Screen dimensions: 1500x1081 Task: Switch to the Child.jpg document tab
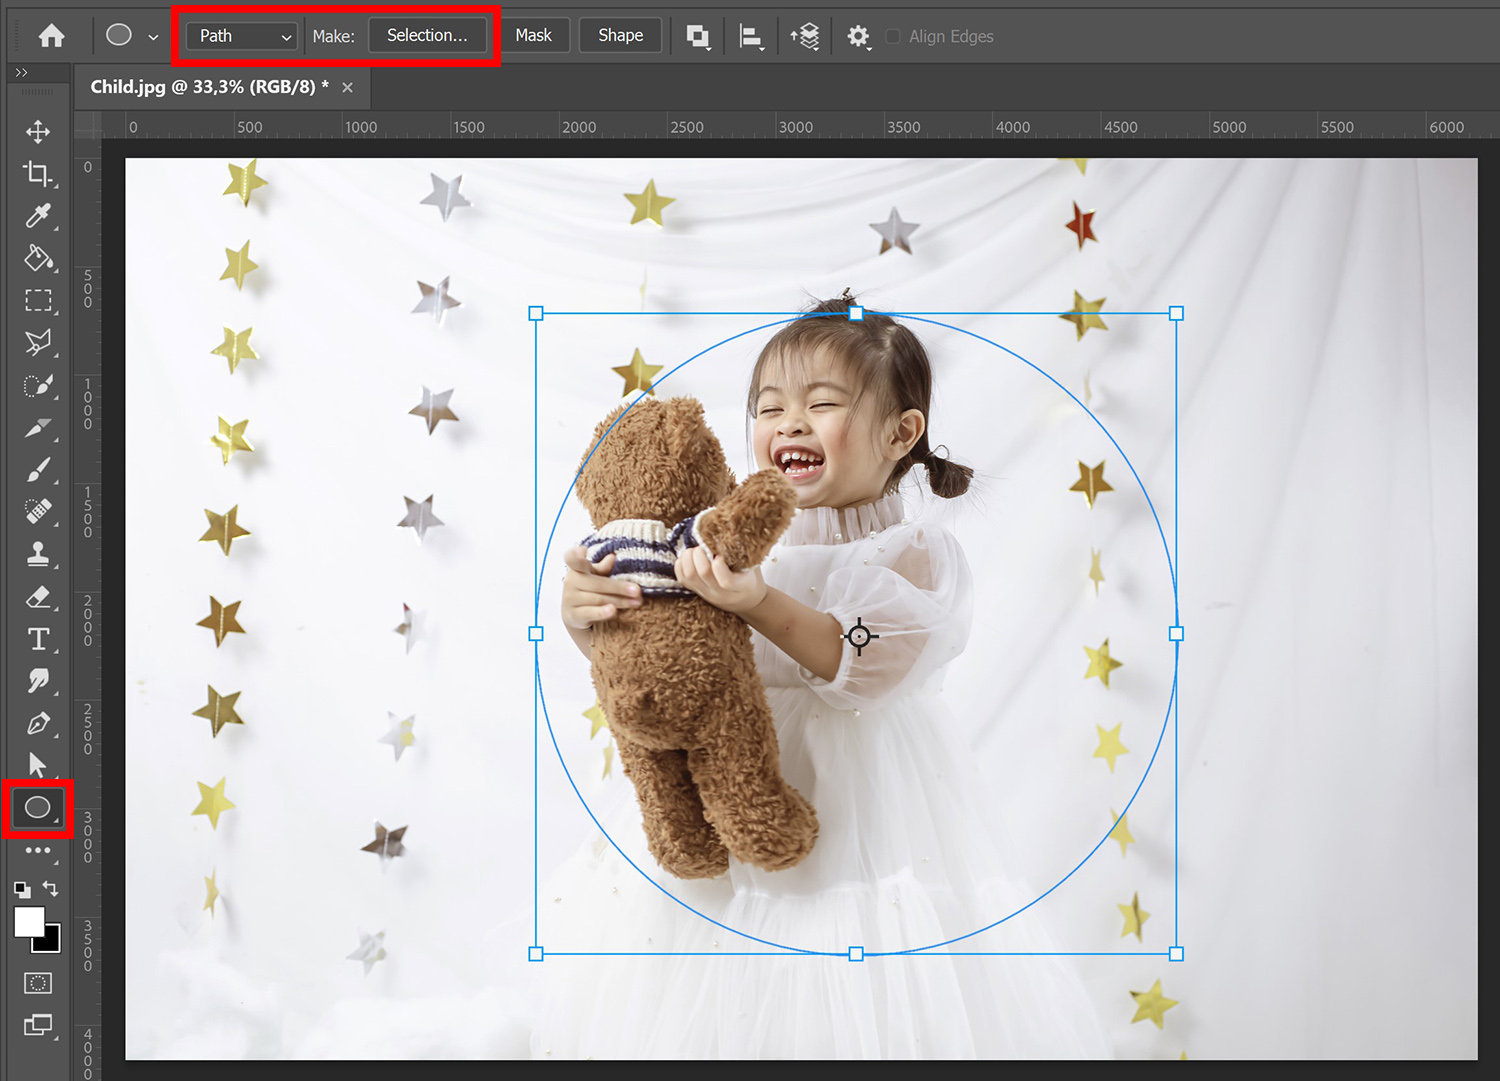click(205, 87)
